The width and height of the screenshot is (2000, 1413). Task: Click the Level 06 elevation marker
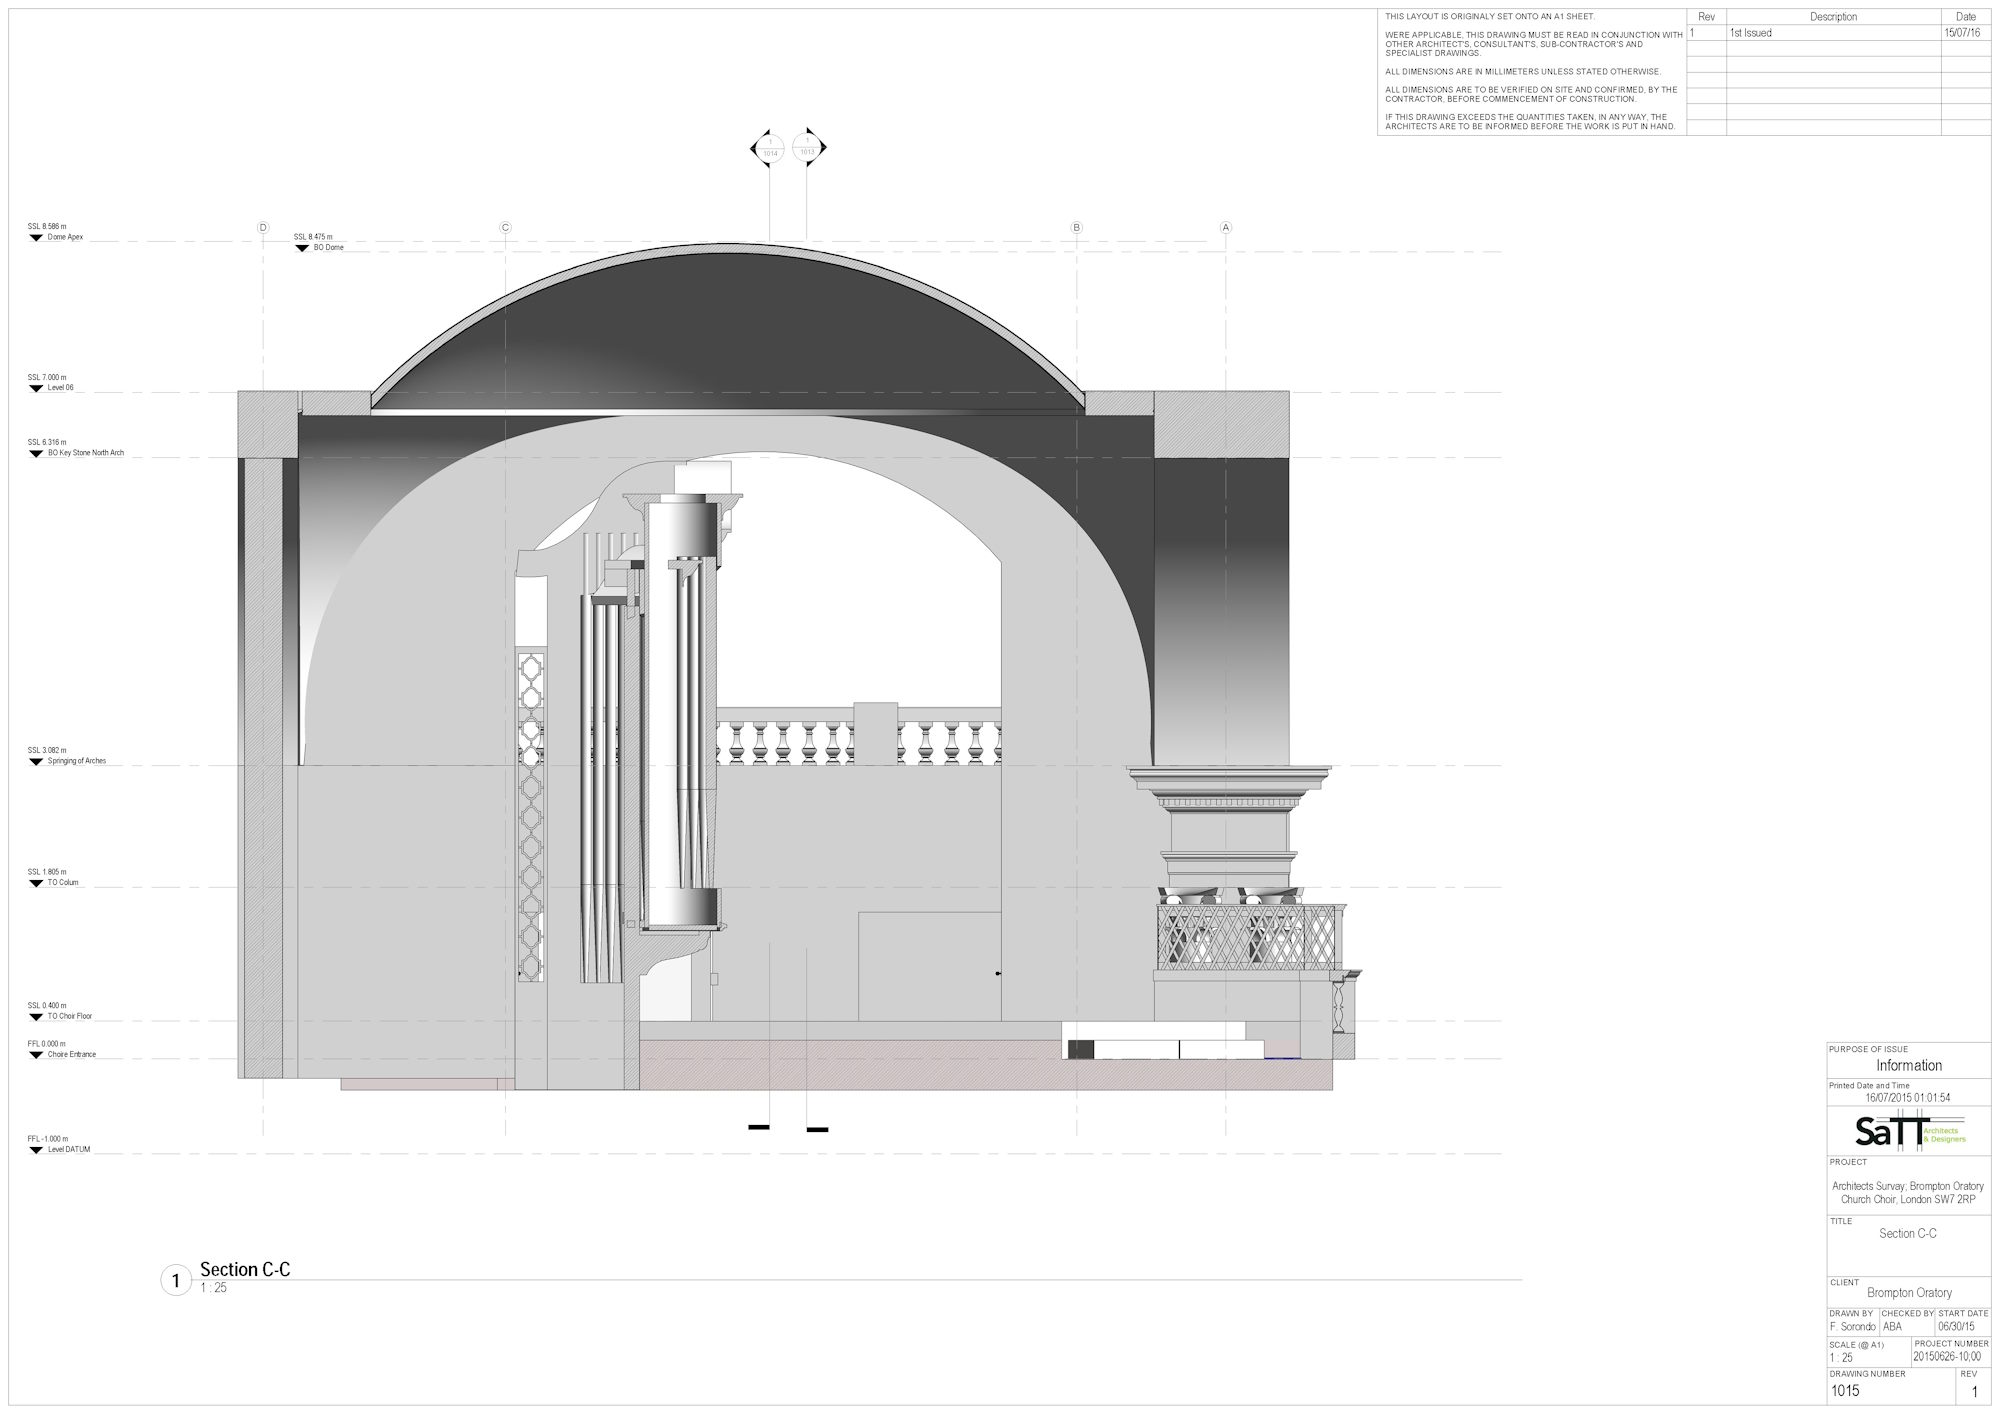[36, 388]
